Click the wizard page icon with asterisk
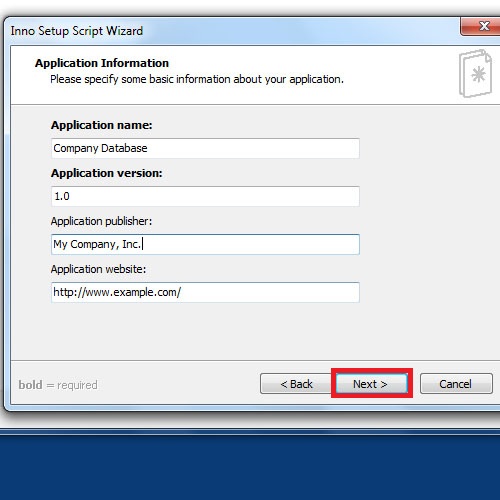 click(476, 74)
